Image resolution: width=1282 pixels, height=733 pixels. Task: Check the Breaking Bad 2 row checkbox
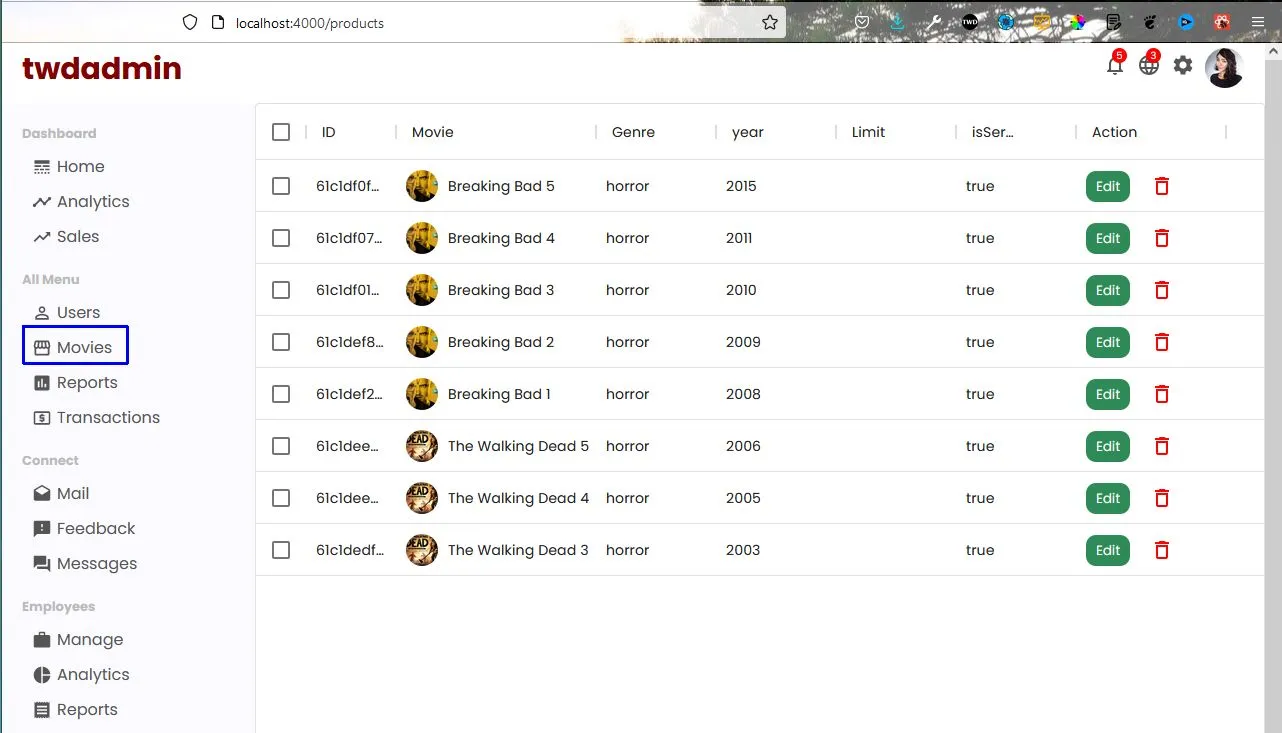click(x=281, y=342)
